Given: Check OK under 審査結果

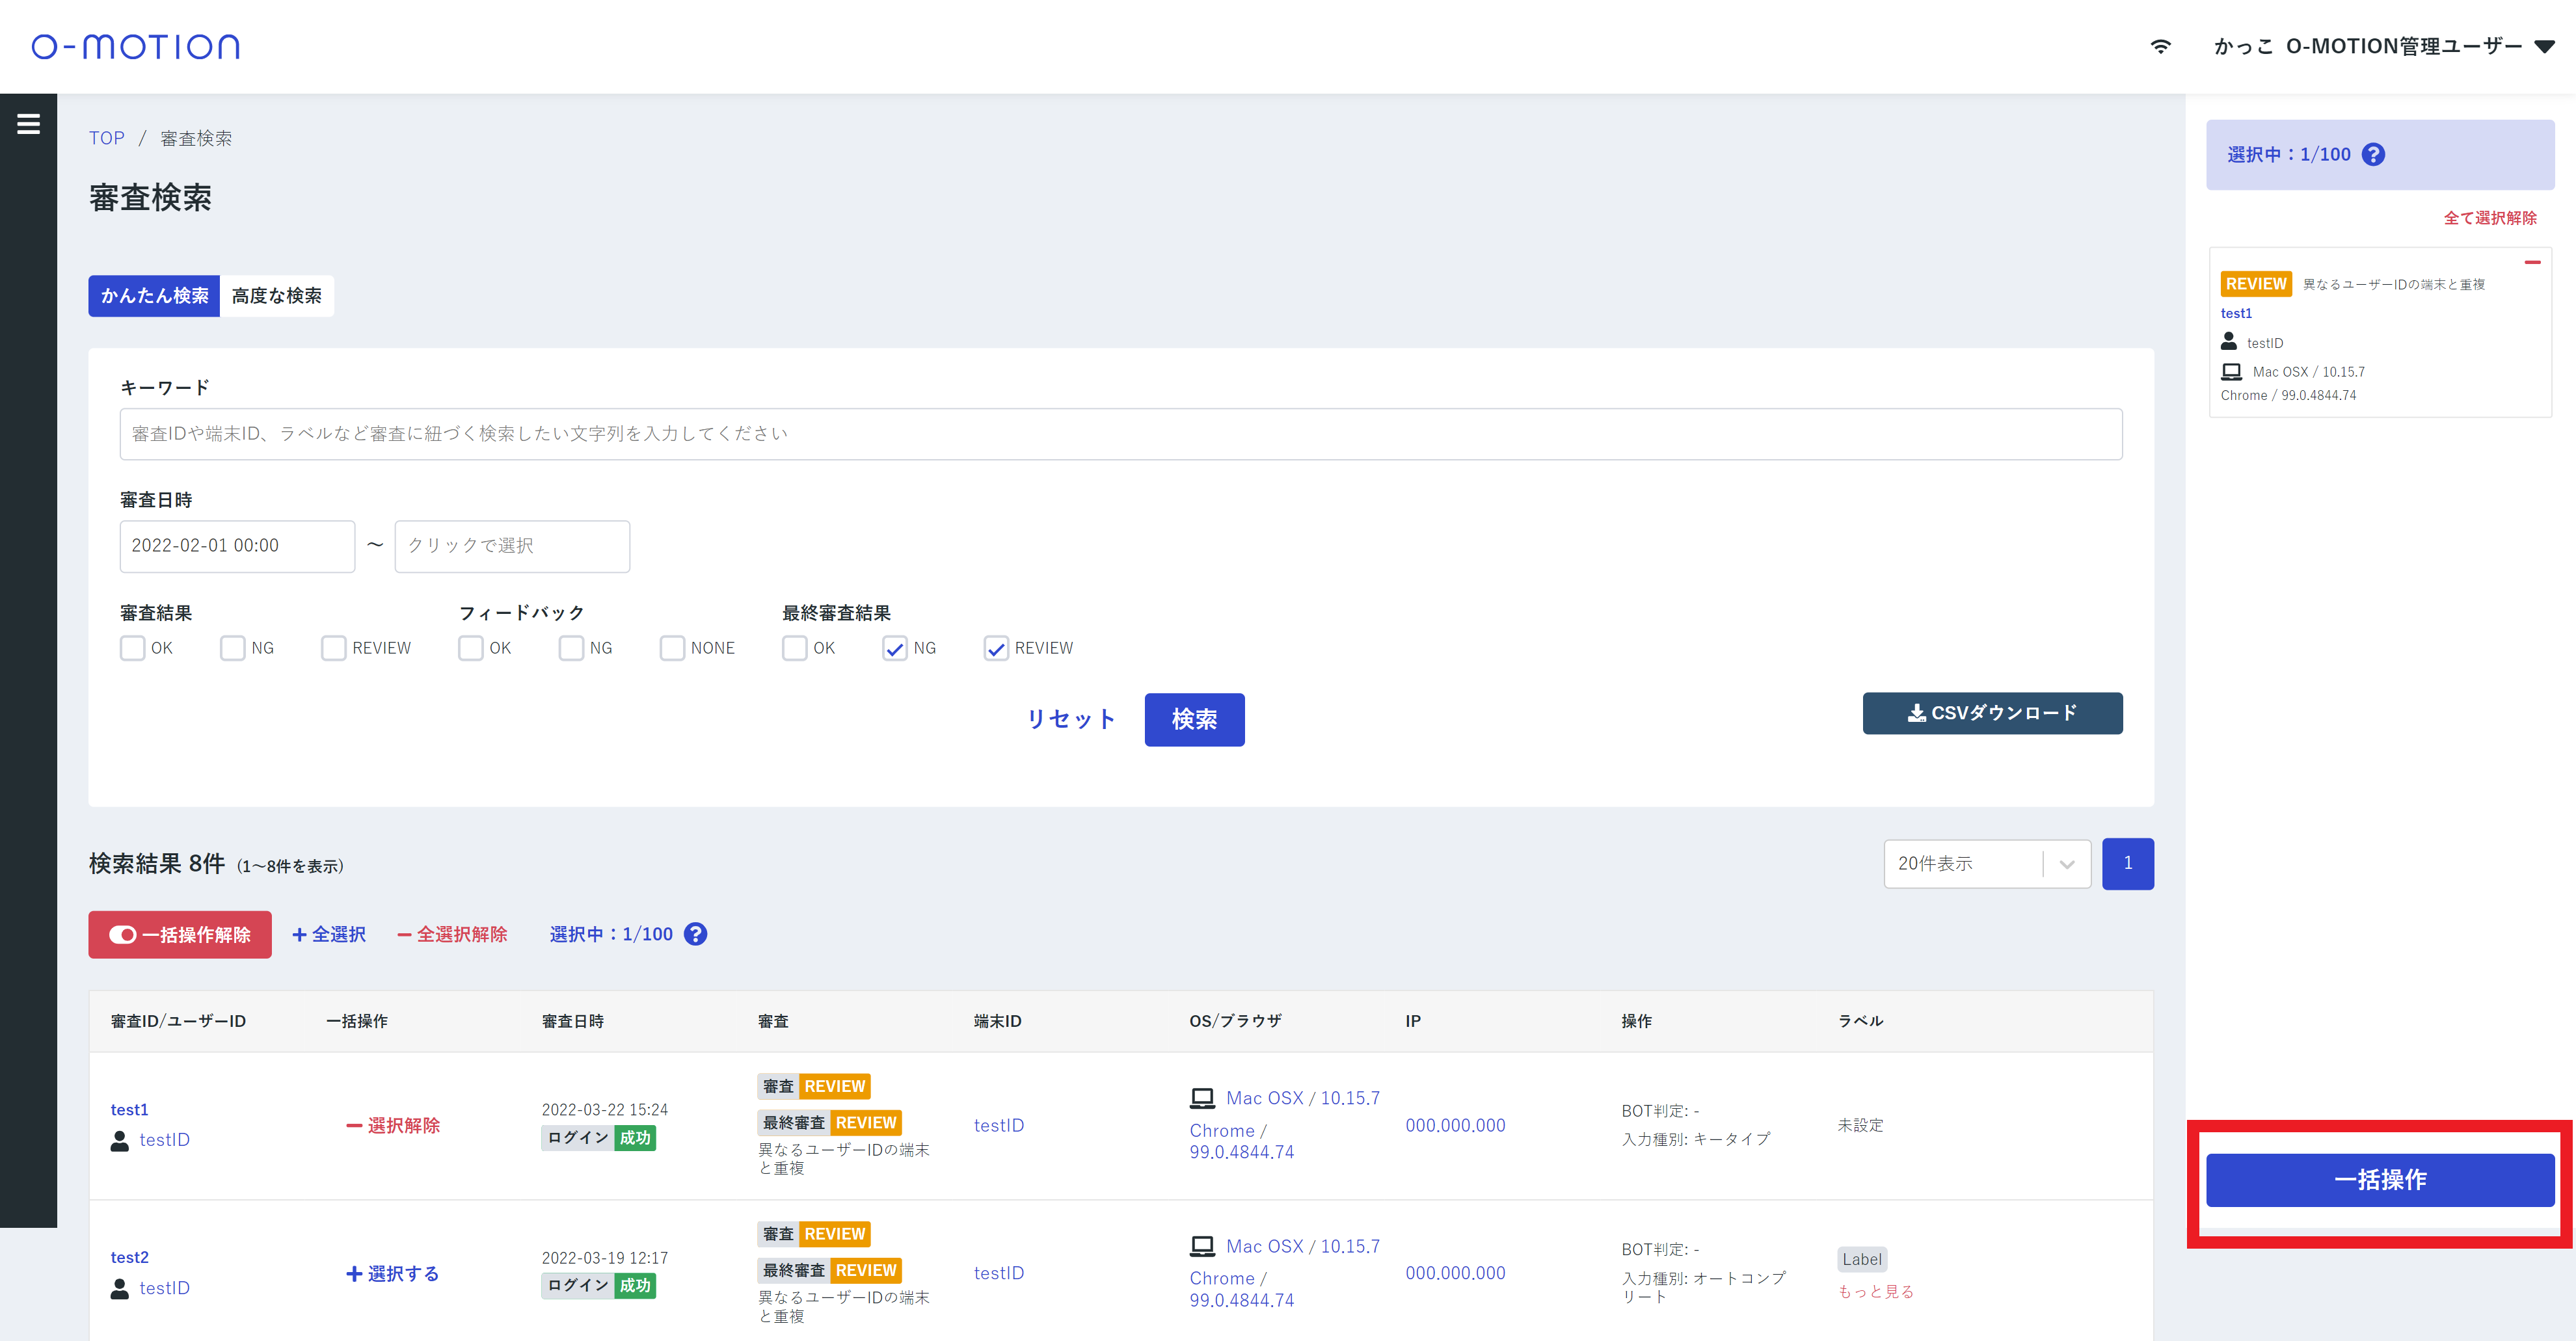Looking at the screenshot, I should (133, 648).
